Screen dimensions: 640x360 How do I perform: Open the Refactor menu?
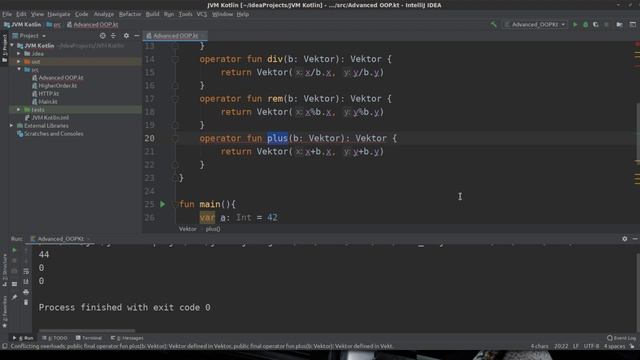point(130,14)
